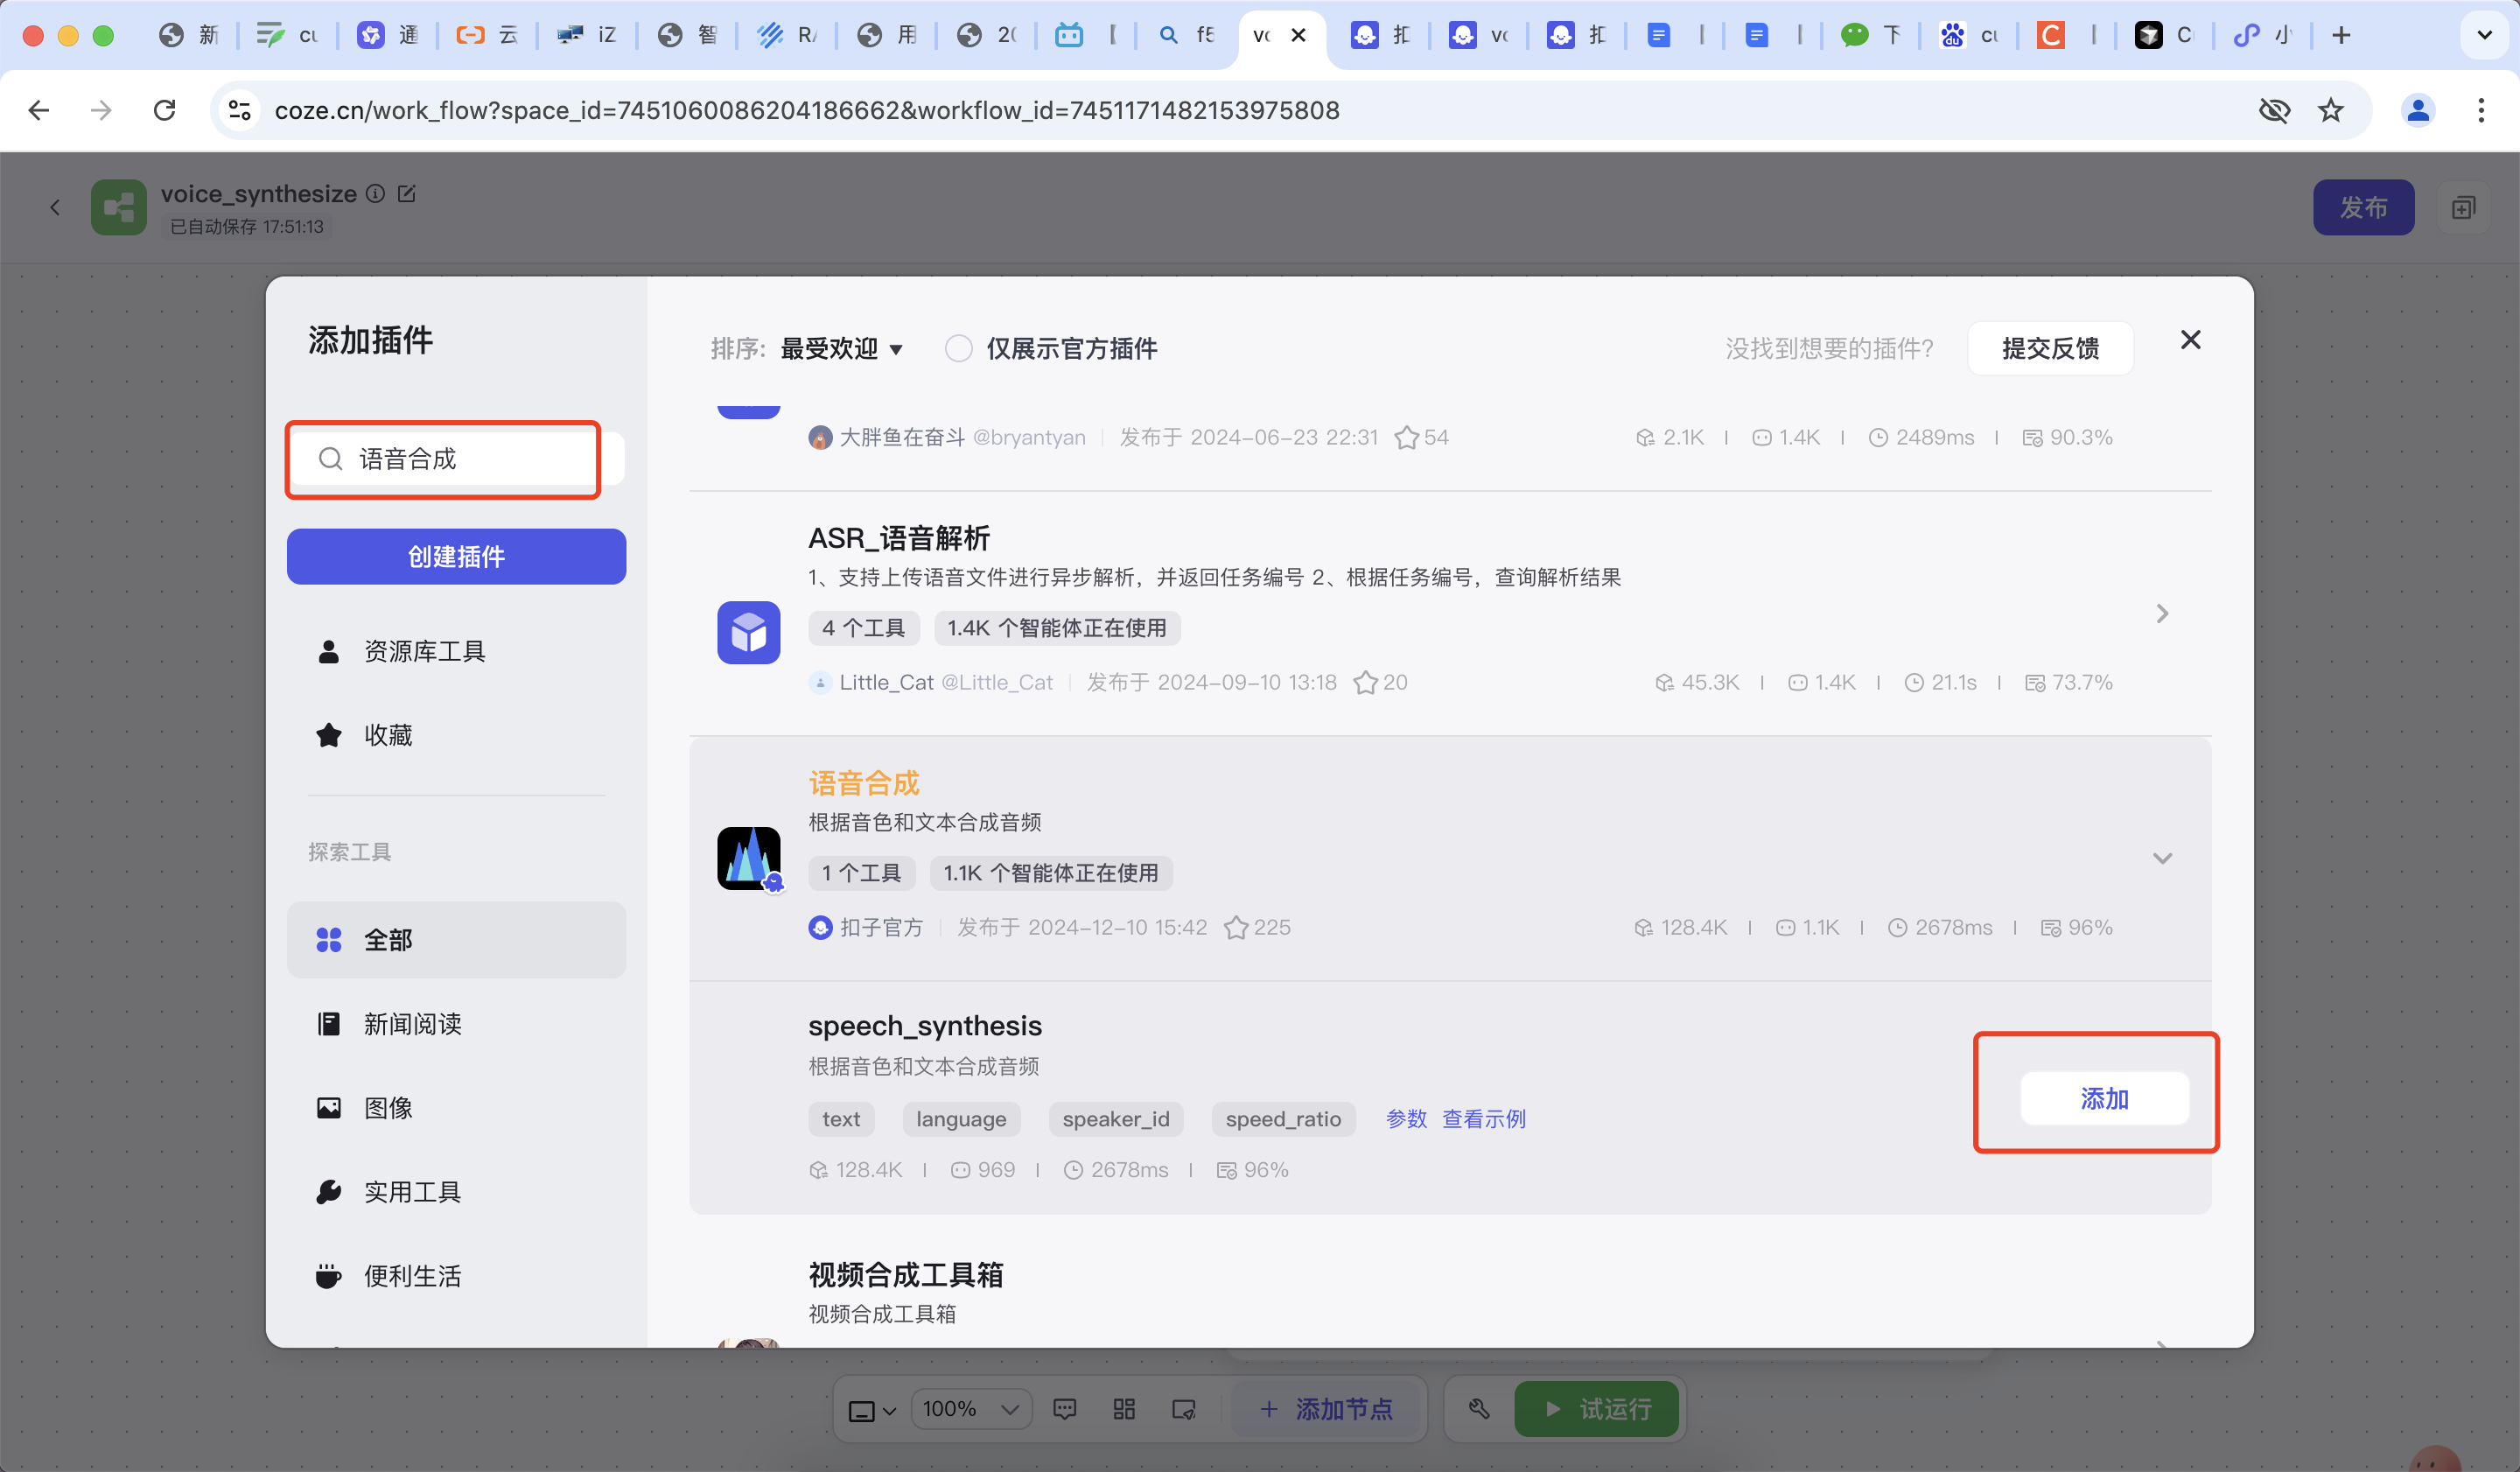Click the minimap icon in bottom toolbar
The width and height of the screenshot is (2520, 1472).
[1184, 1409]
